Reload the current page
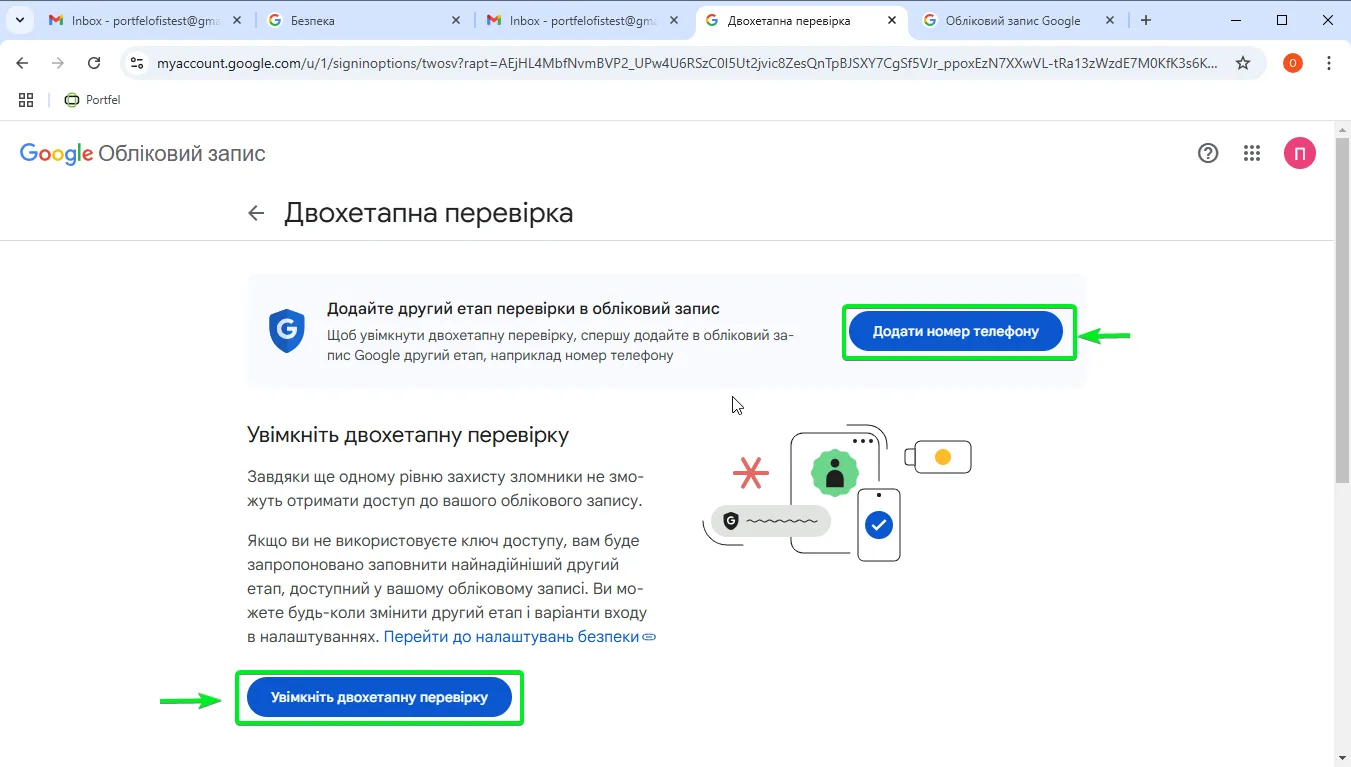Screen dimensions: 1351x767 (x=94, y=63)
